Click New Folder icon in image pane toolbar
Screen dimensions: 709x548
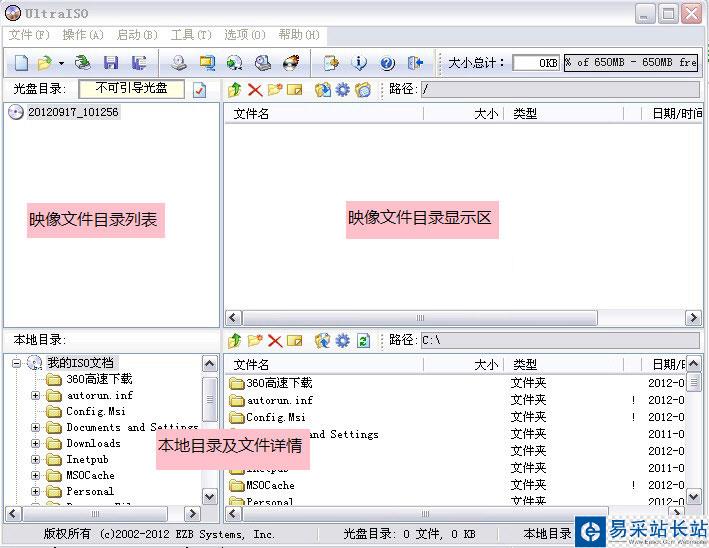pyautogui.click(x=275, y=90)
